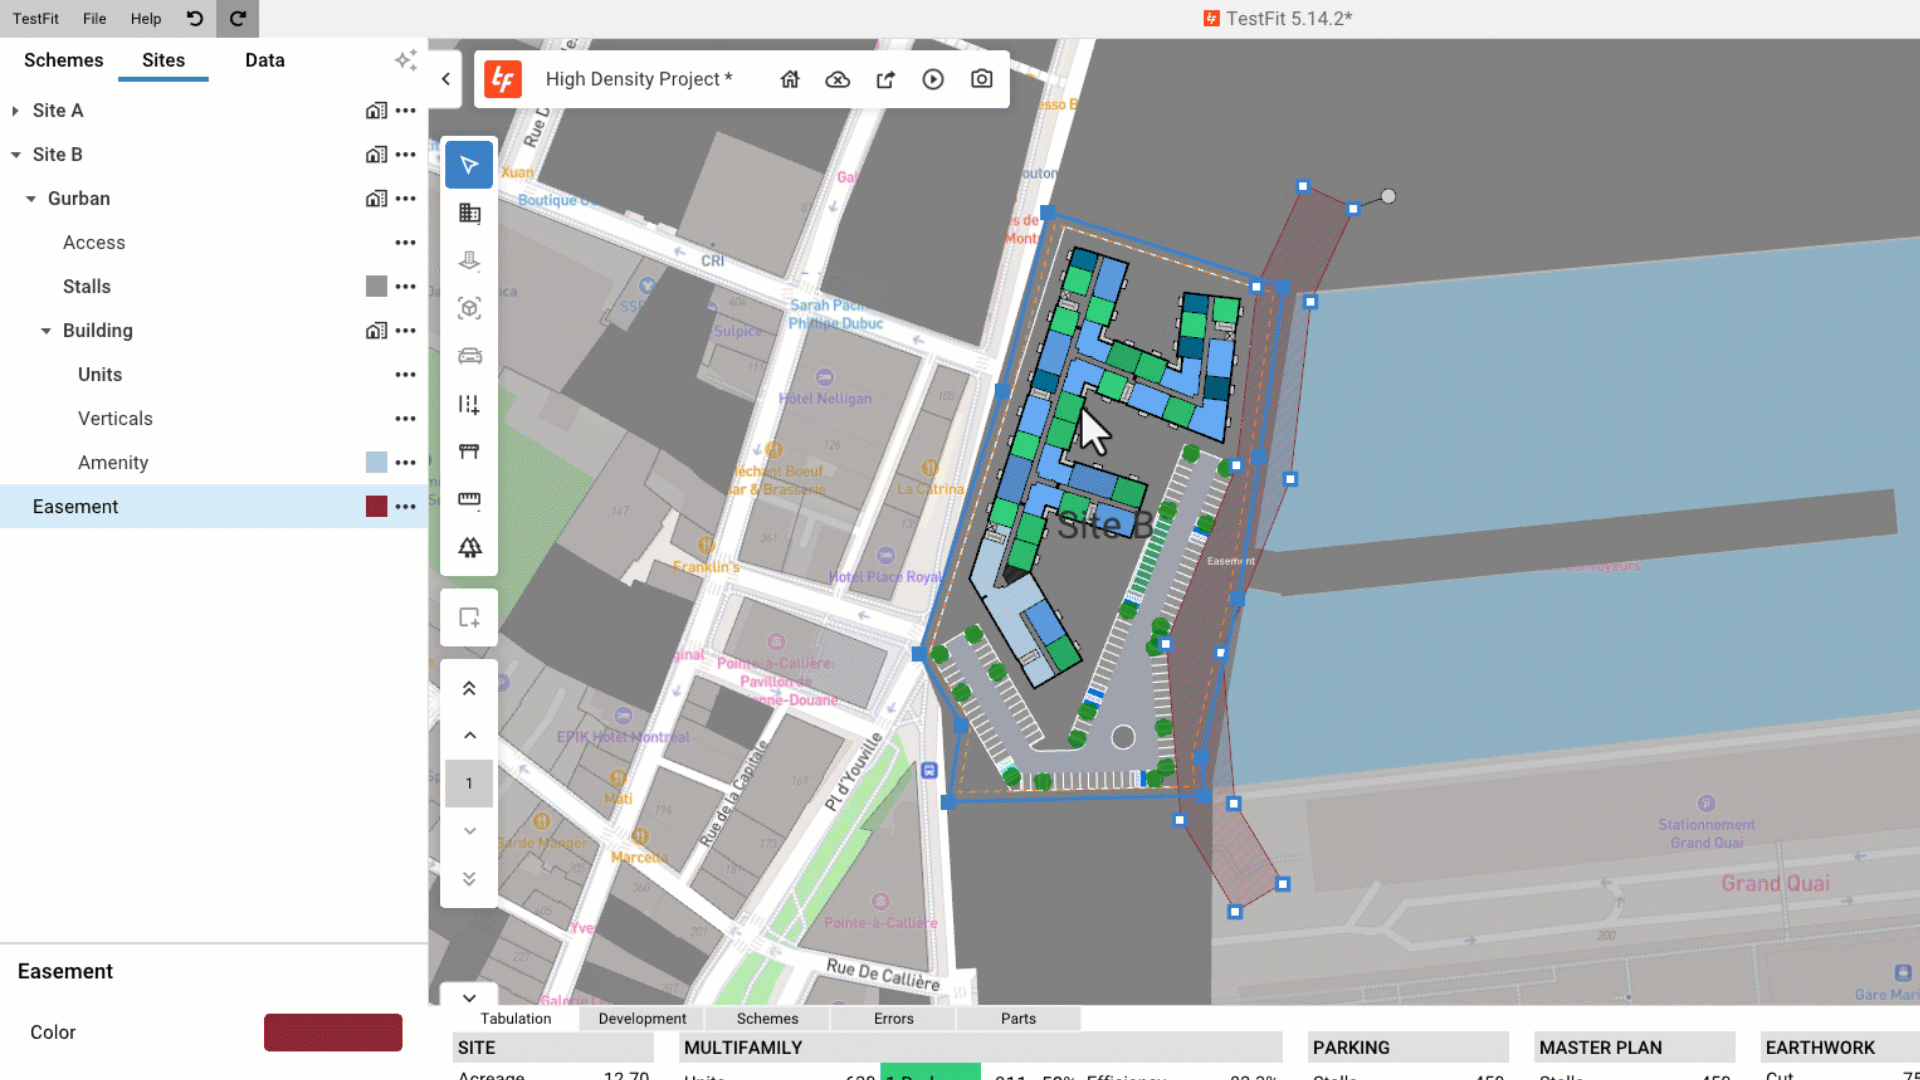Toggle Stalls gray color visibility swatch
Screen dimensions: 1920x1080
click(x=376, y=286)
